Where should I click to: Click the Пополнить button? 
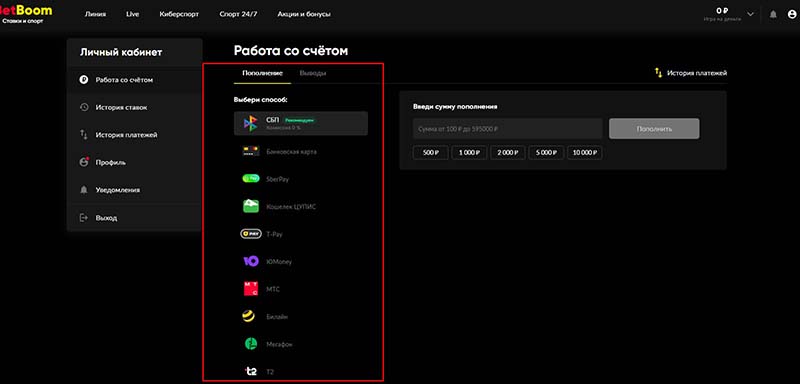[x=654, y=129]
